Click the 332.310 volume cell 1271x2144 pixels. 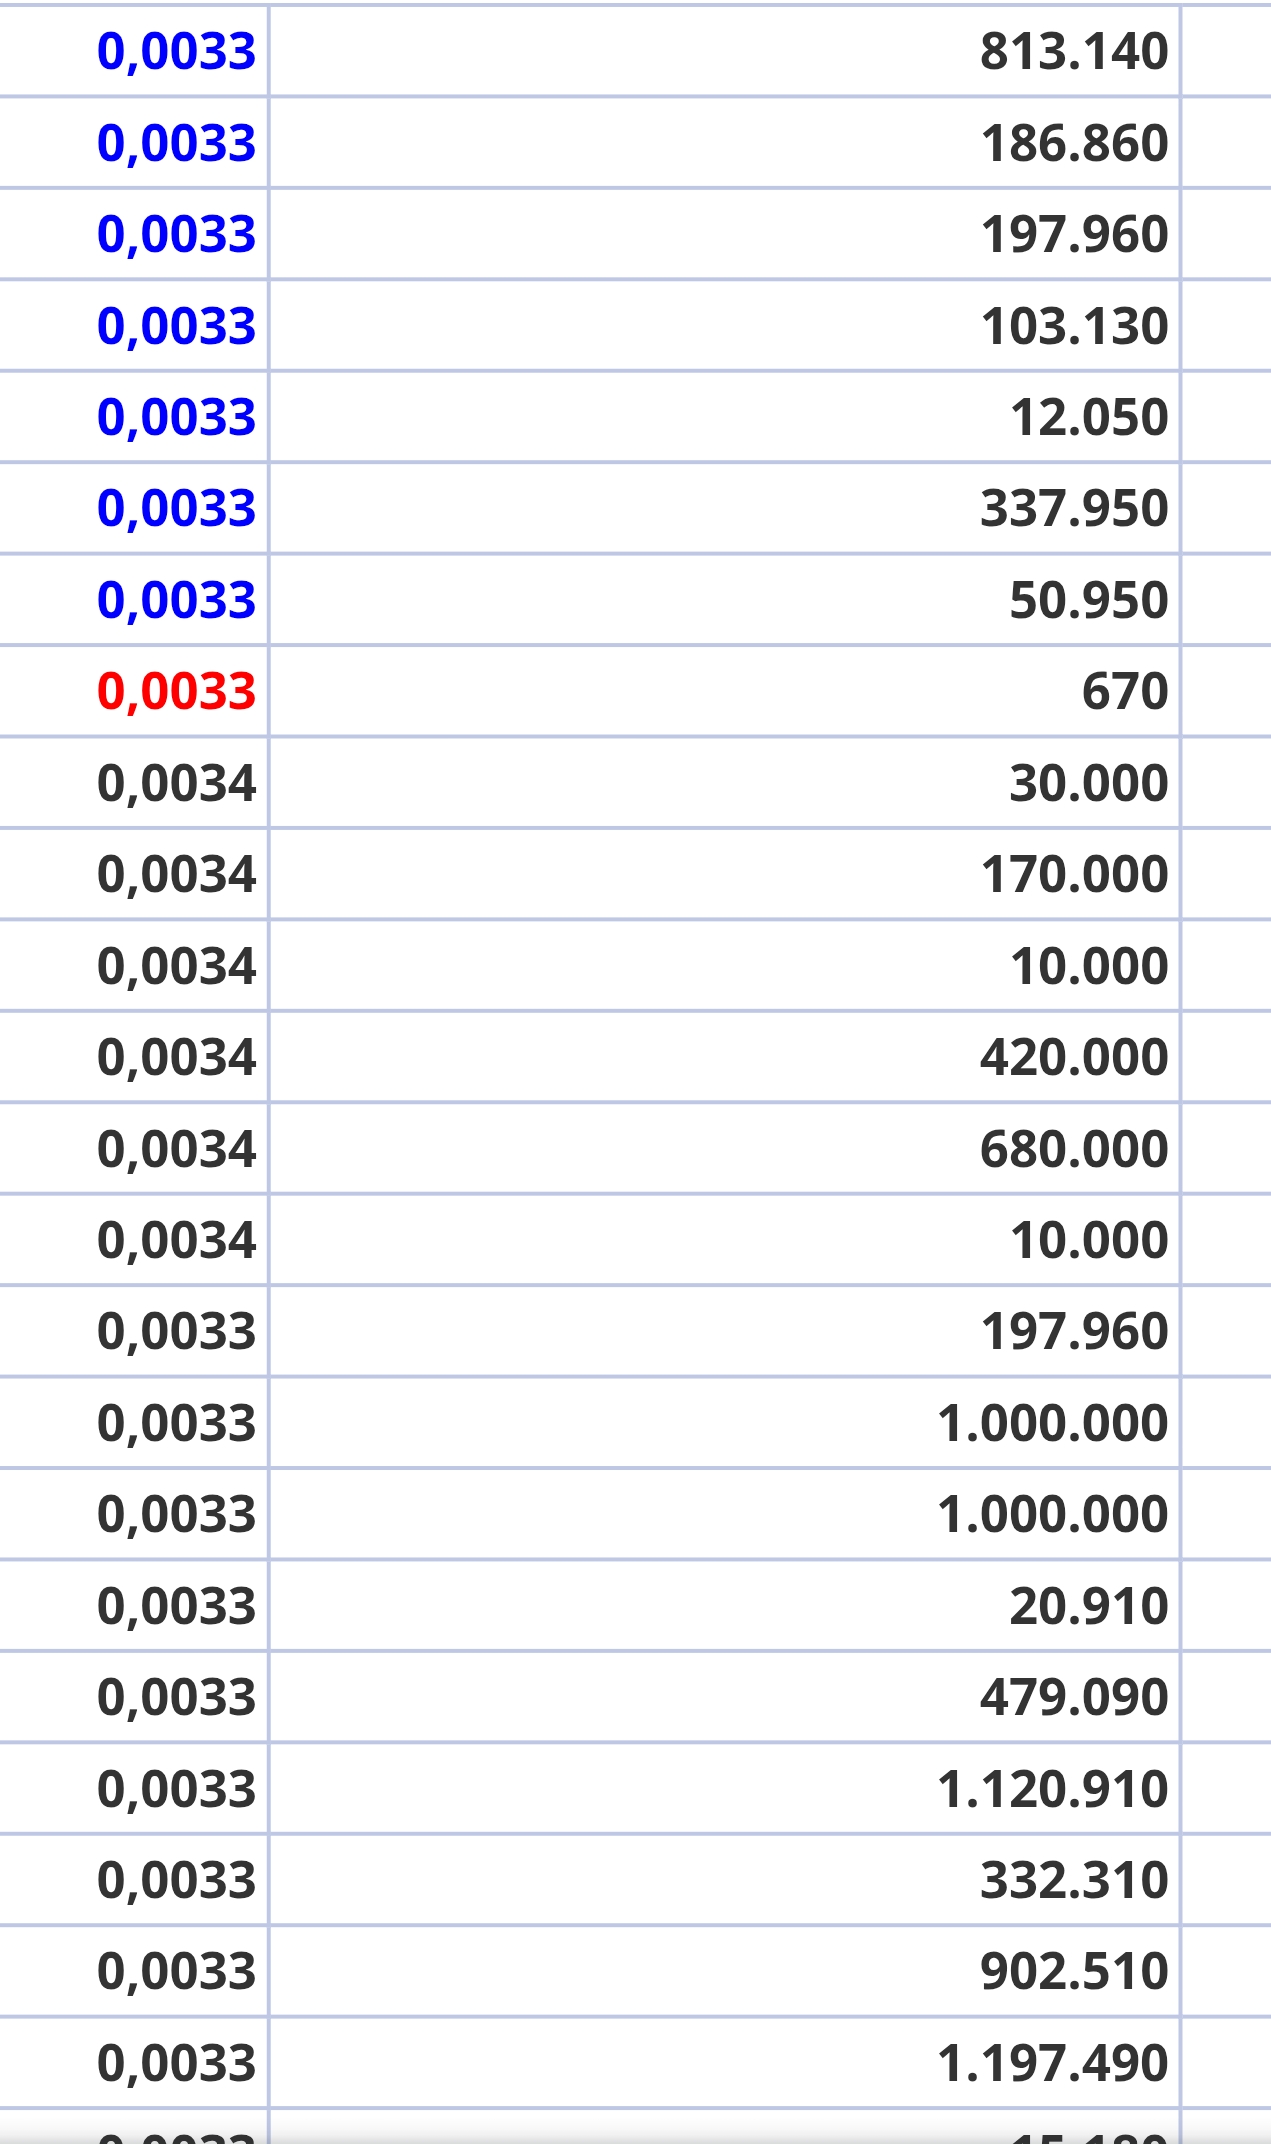coord(725,1880)
